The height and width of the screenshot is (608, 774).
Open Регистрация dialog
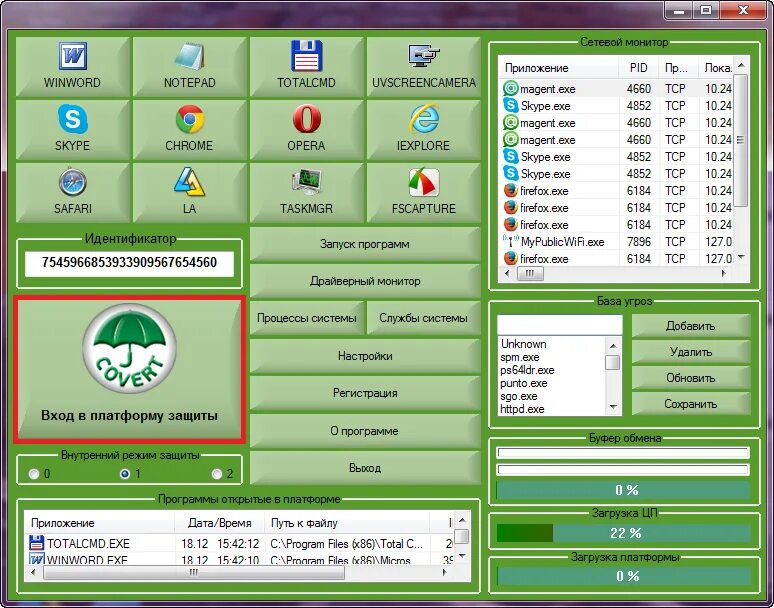(365, 393)
